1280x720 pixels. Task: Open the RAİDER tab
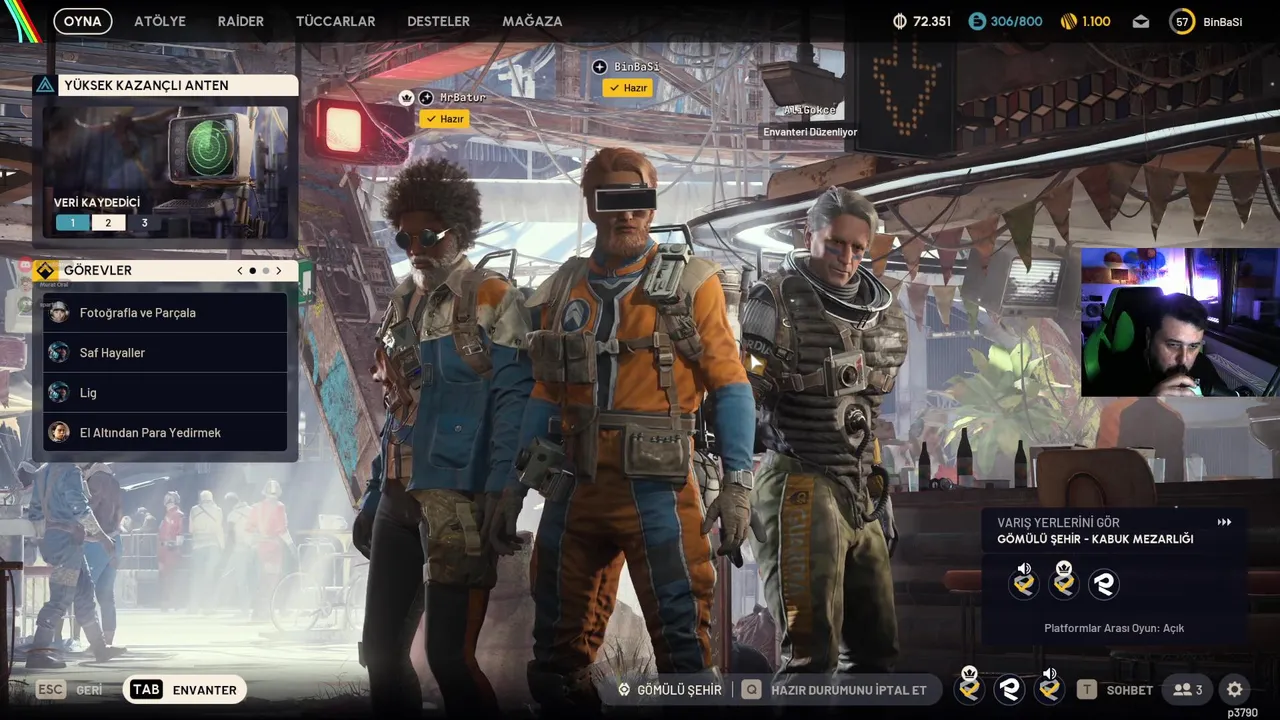[241, 21]
